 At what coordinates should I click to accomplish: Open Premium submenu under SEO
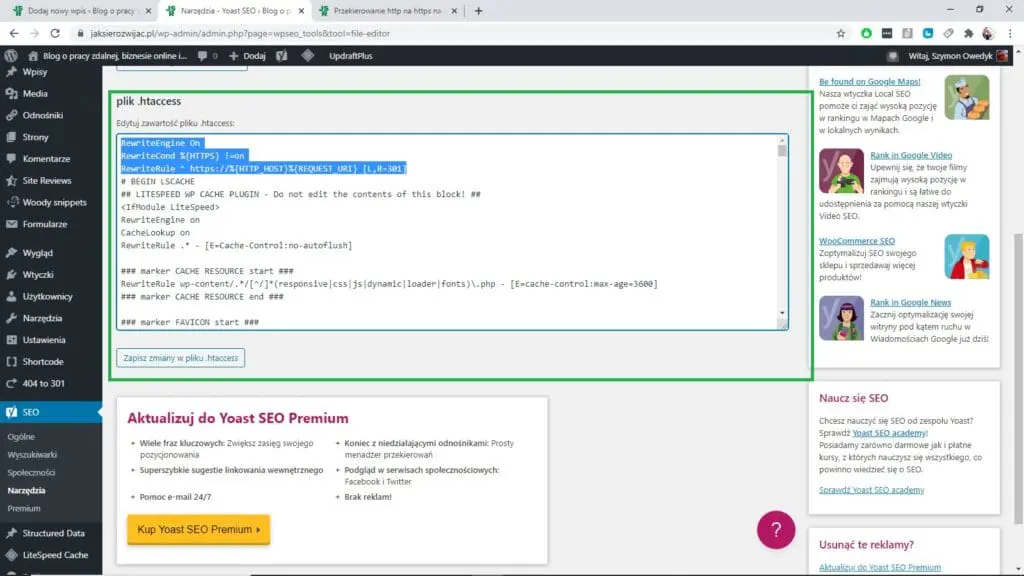point(24,508)
